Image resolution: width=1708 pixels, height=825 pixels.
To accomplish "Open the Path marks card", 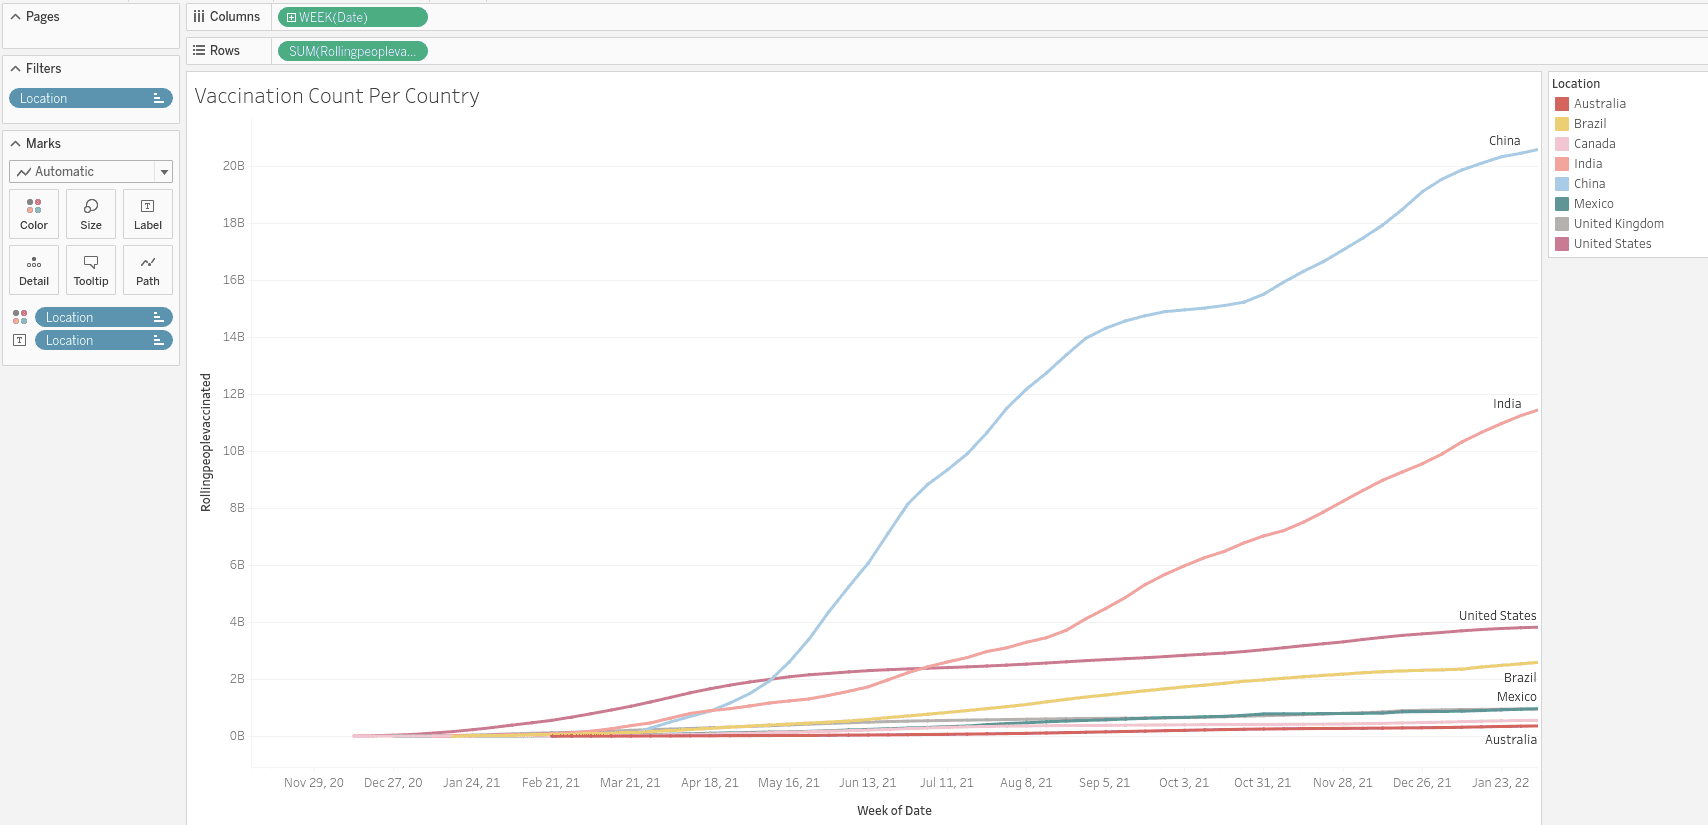I will (x=148, y=270).
